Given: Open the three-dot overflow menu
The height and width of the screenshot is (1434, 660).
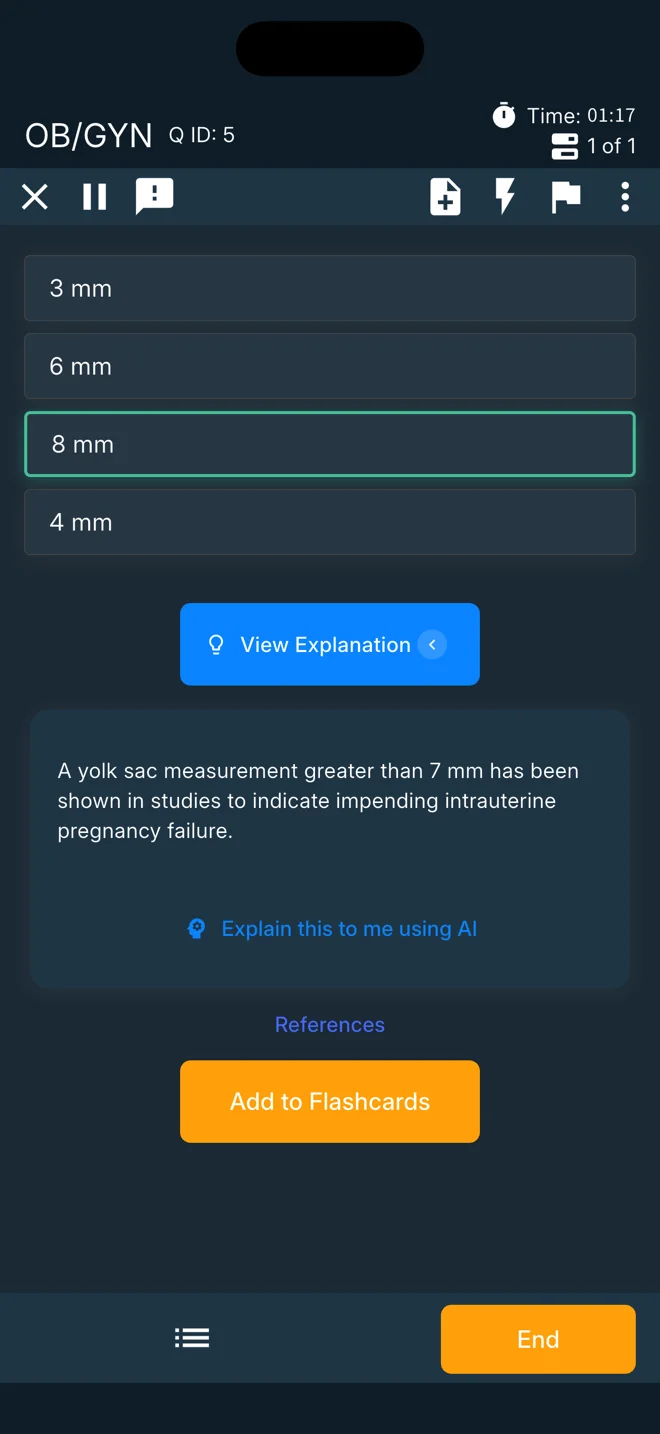Looking at the screenshot, I should [x=625, y=197].
